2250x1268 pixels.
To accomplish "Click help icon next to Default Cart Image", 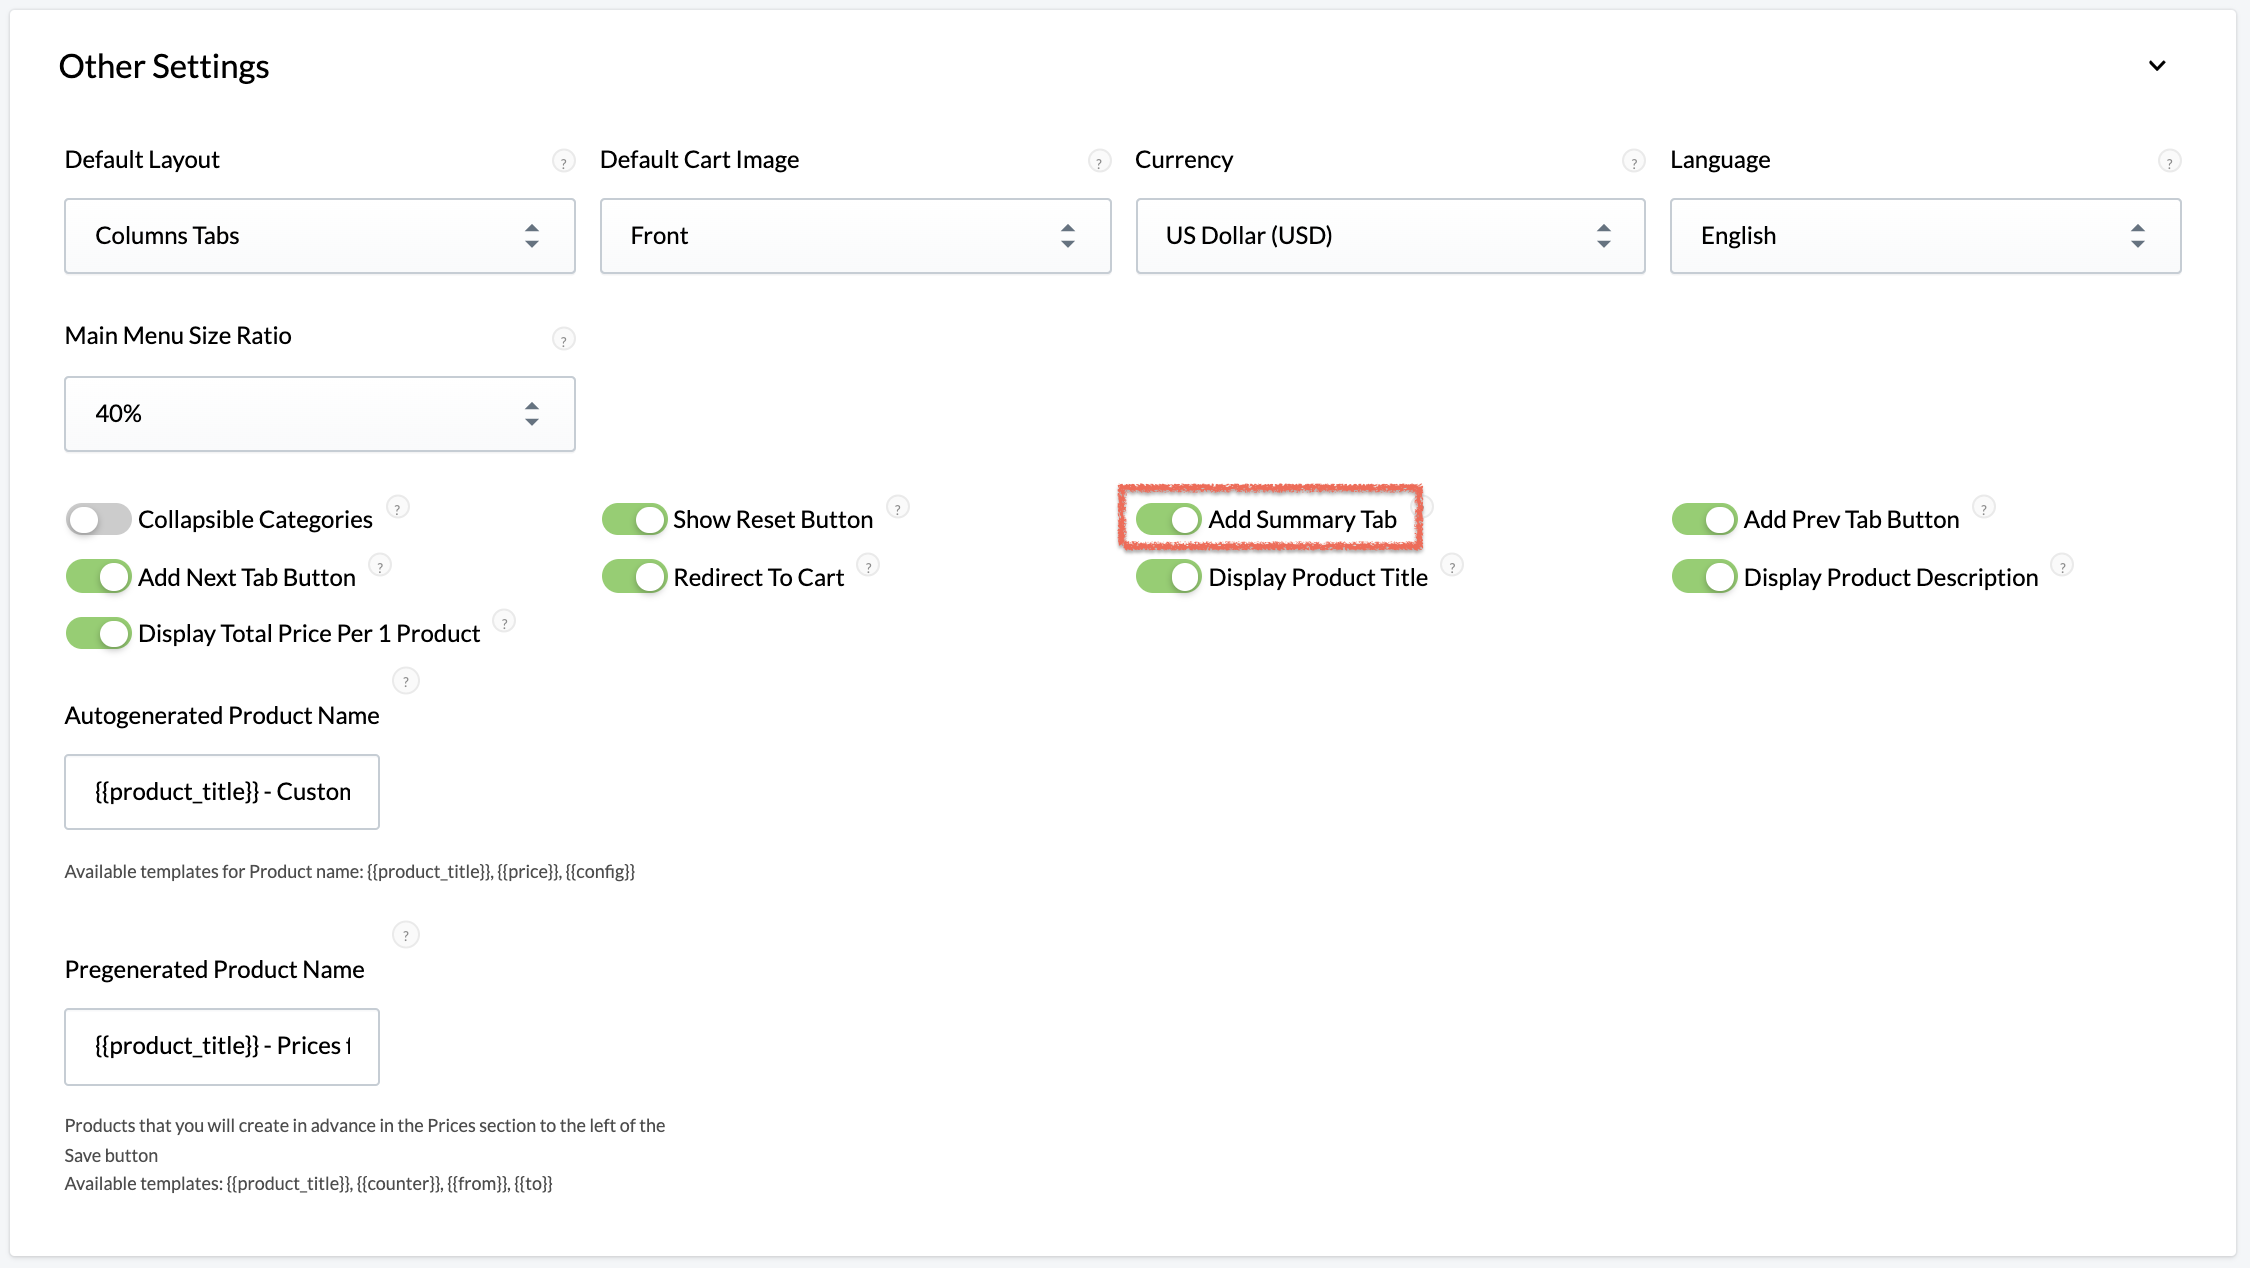I will (1099, 161).
